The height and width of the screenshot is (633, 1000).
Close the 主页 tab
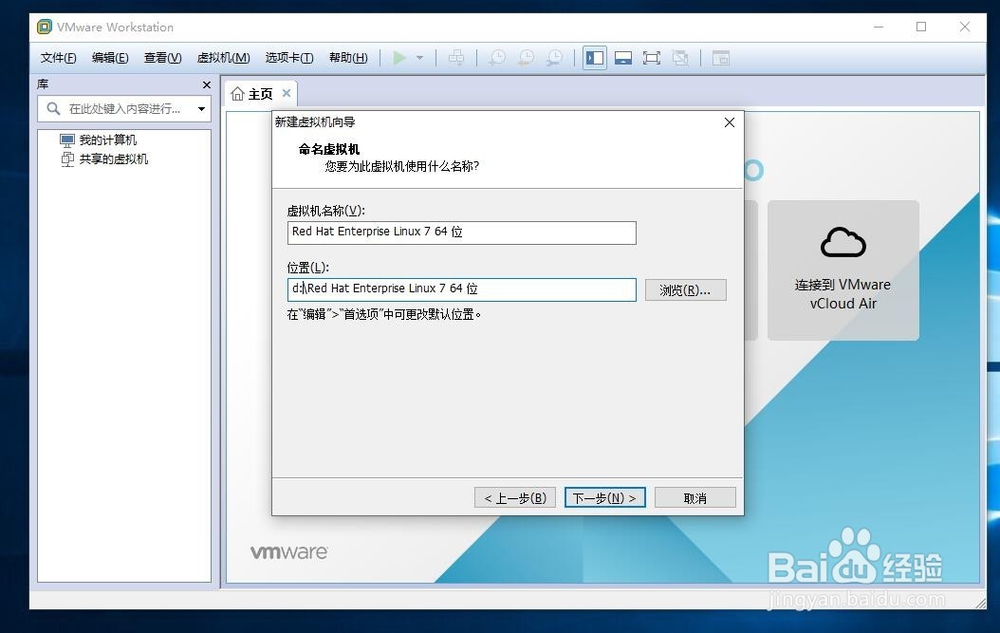coord(286,93)
